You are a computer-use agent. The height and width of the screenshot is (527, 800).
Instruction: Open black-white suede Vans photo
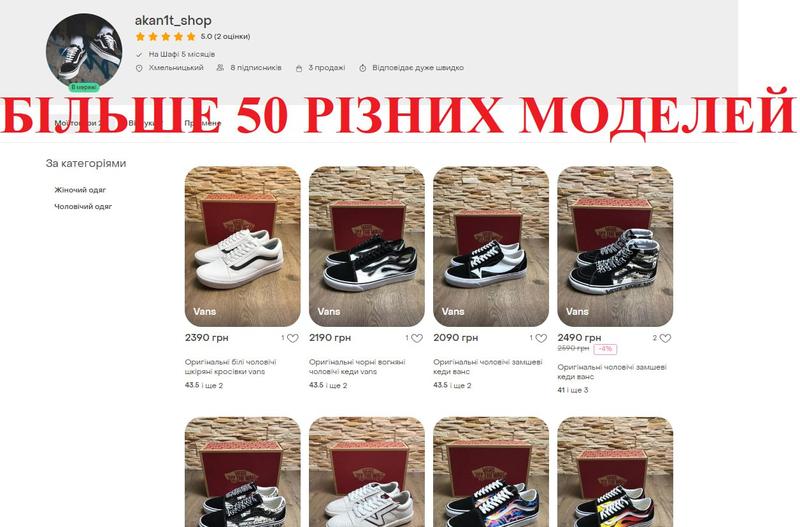tap(491, 246)
